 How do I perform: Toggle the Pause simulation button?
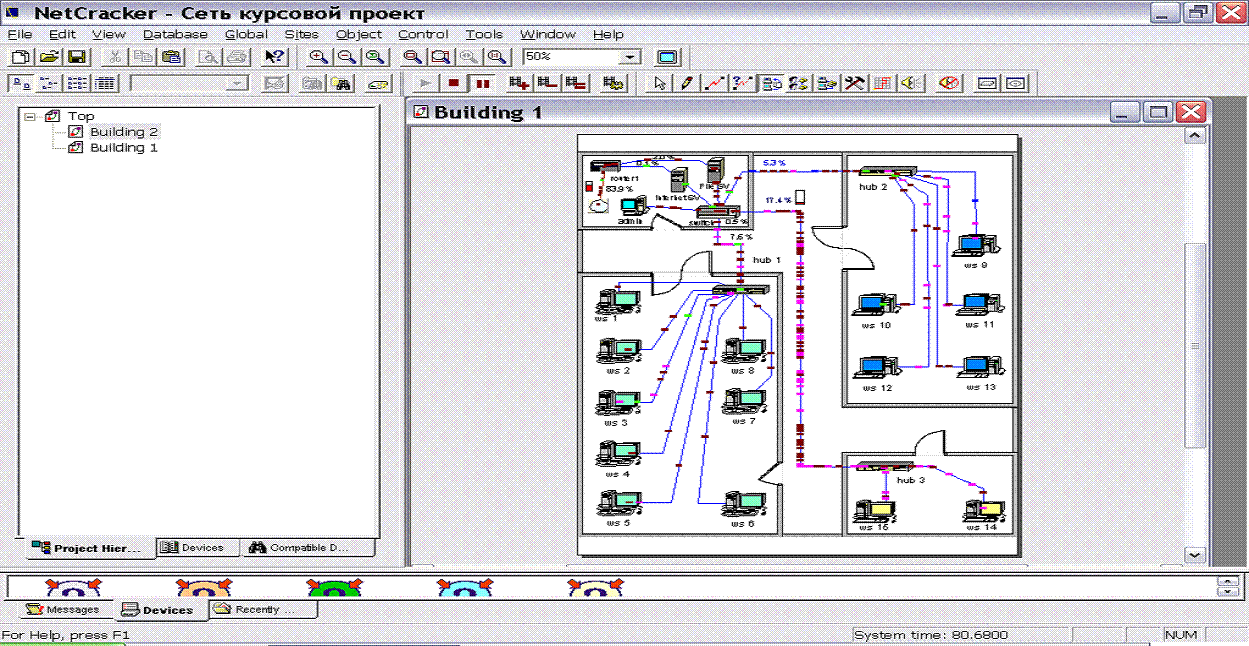click(x=482, y=84)
